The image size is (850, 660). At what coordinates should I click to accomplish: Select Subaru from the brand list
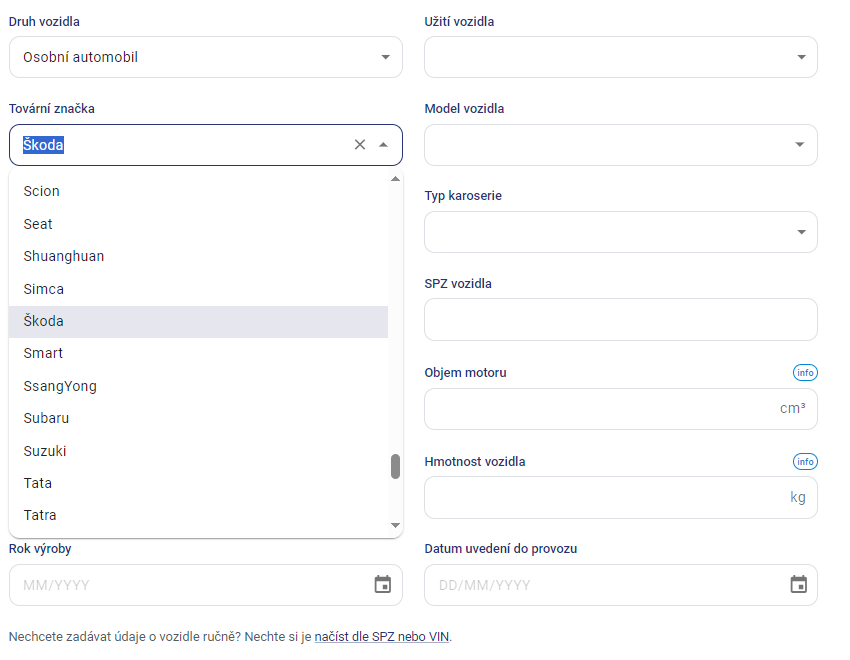pyautogui.click(x=198, y=418)
